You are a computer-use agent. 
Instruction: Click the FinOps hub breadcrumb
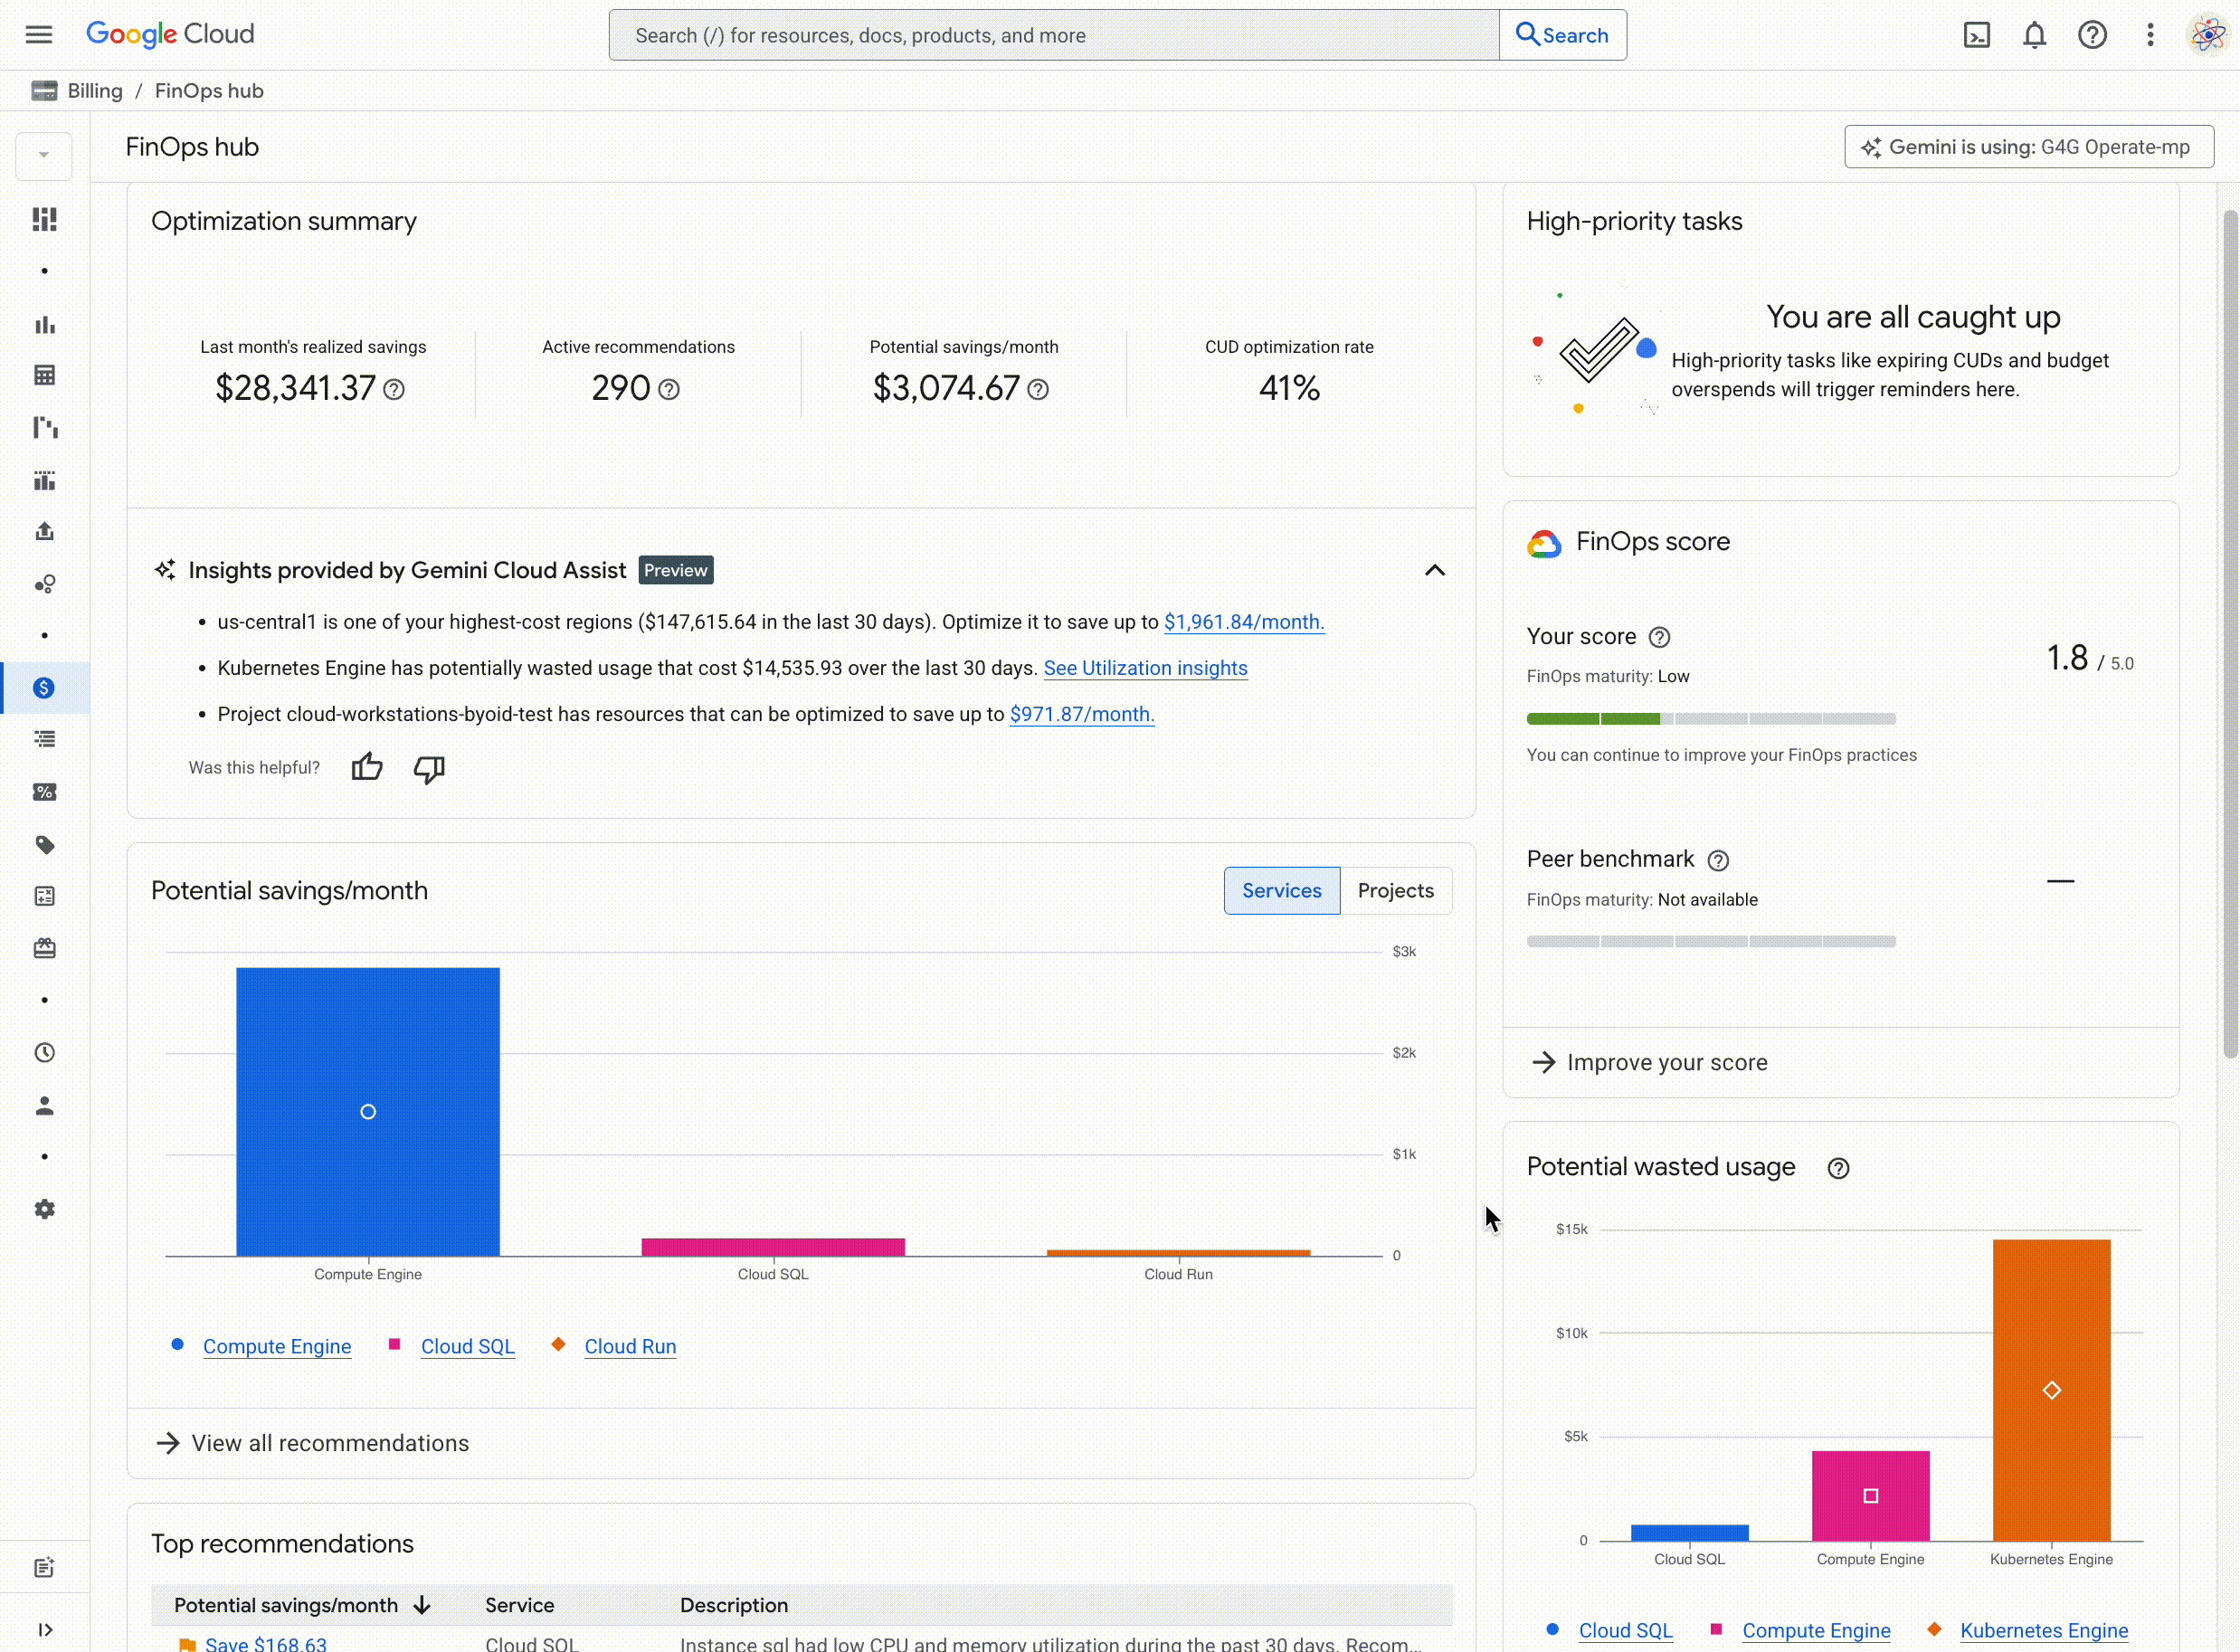pos(209,91)
